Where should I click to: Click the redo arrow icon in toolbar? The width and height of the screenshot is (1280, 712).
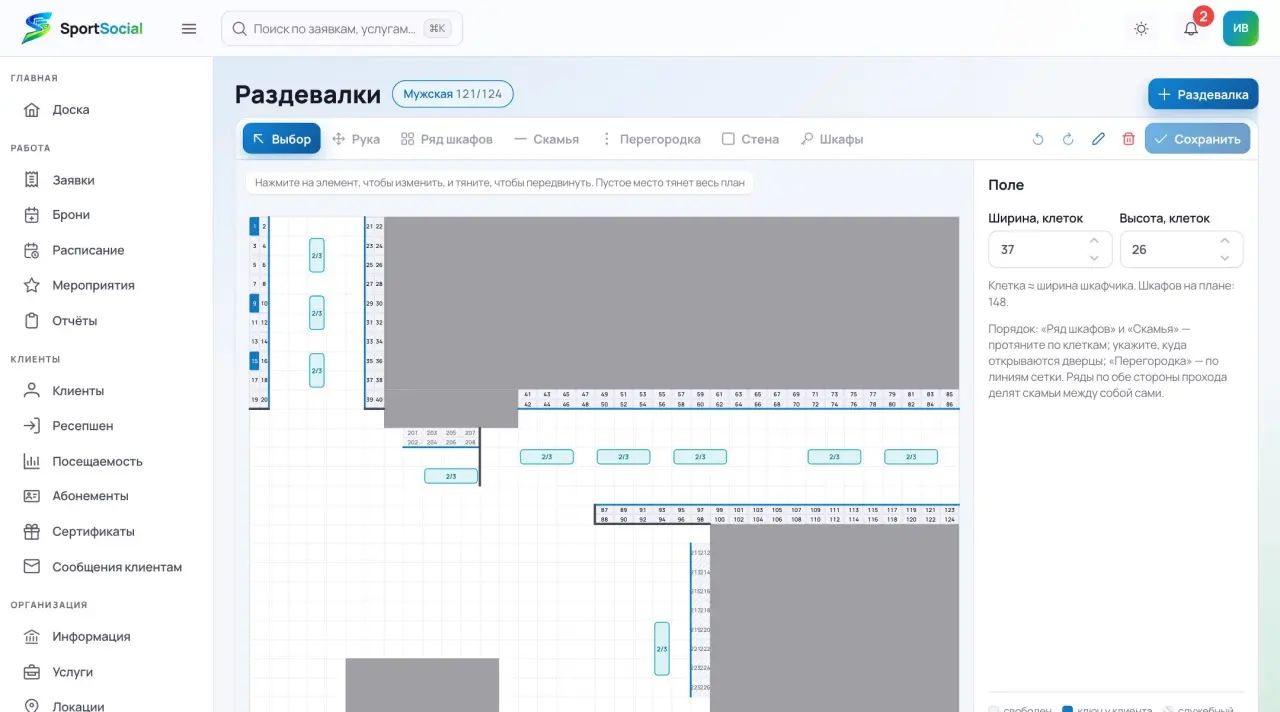1068,139
